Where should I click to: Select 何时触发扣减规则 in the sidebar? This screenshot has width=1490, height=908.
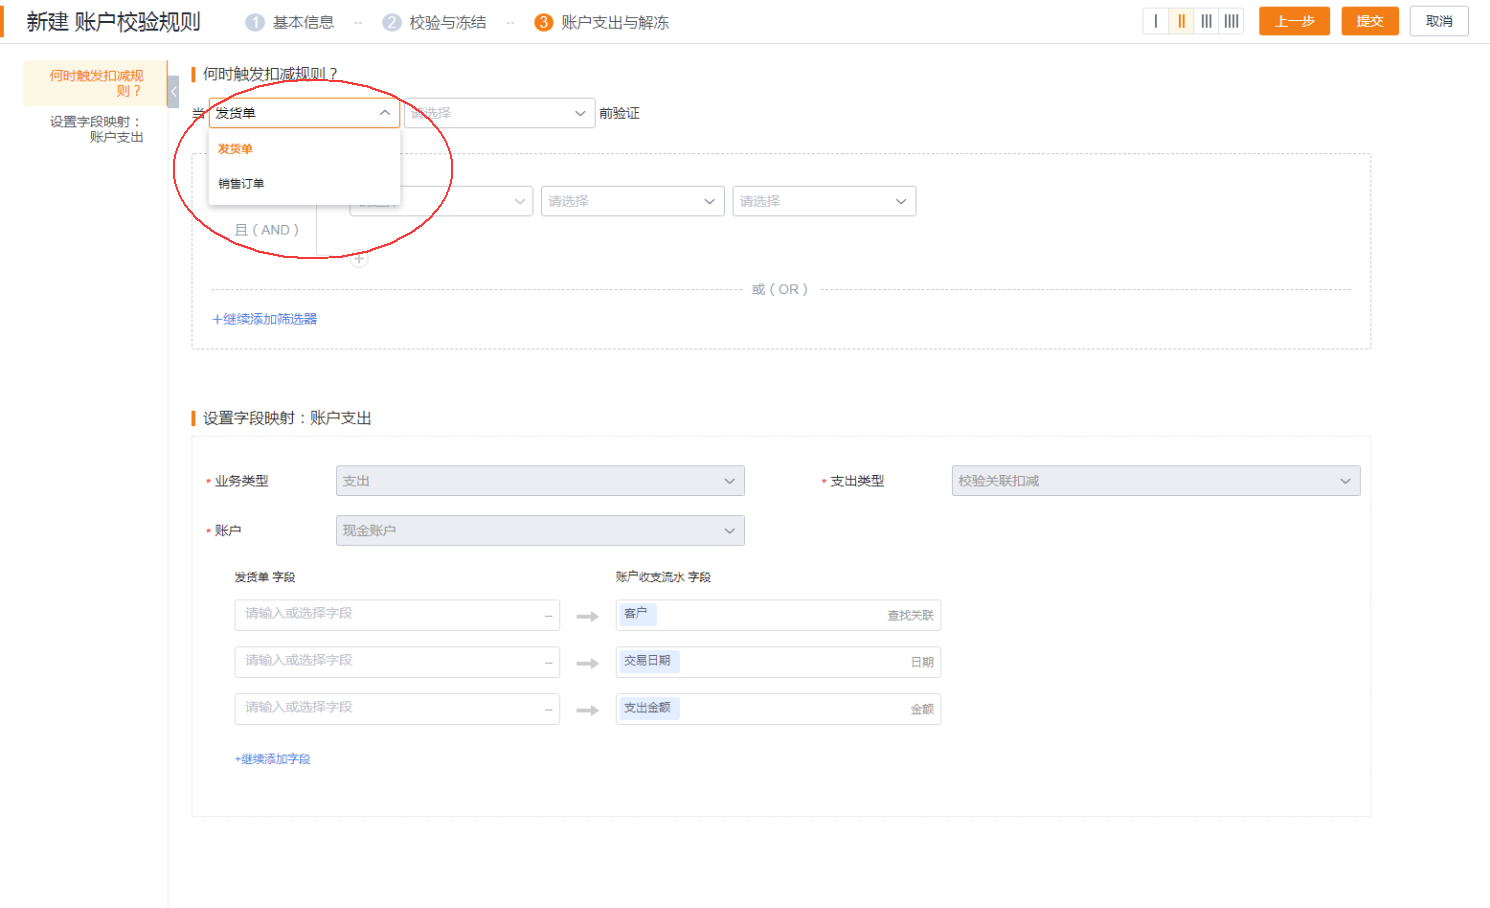tap(95, 83)
